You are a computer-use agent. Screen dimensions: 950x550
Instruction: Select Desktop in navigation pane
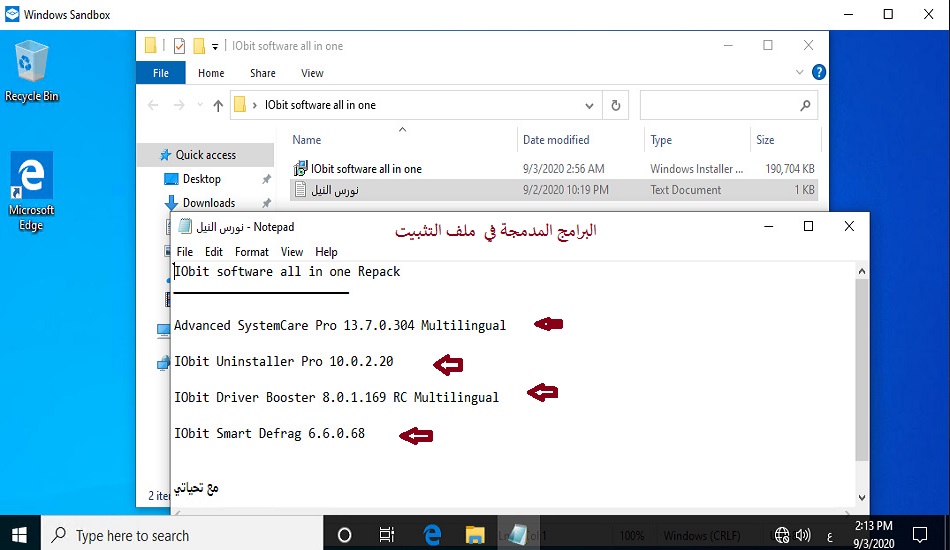[202, 179]
